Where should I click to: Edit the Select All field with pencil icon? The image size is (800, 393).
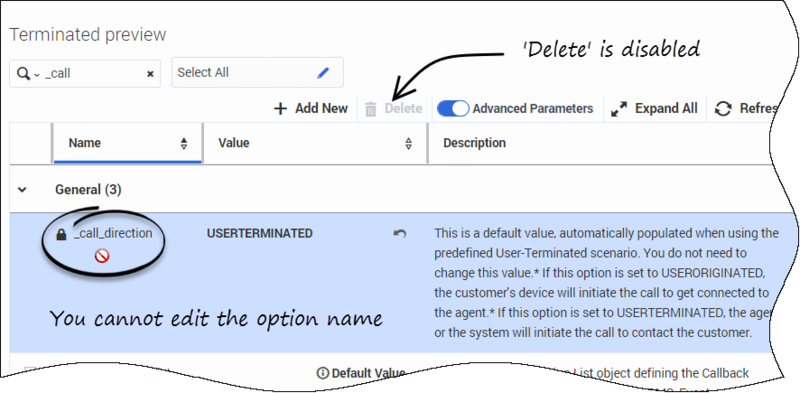[x=323, y=73]
